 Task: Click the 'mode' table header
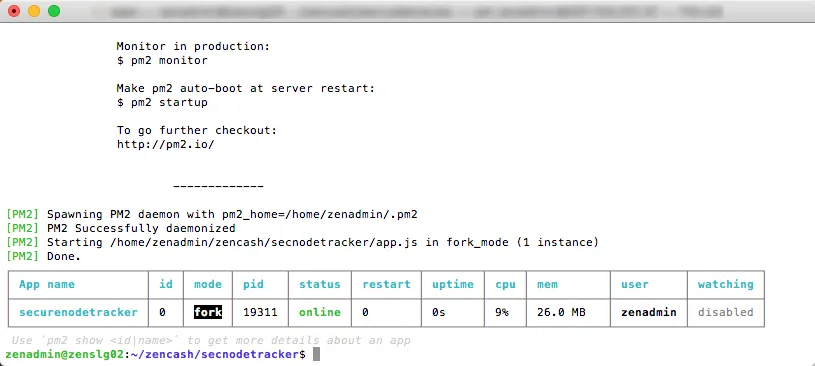point(208,284)
